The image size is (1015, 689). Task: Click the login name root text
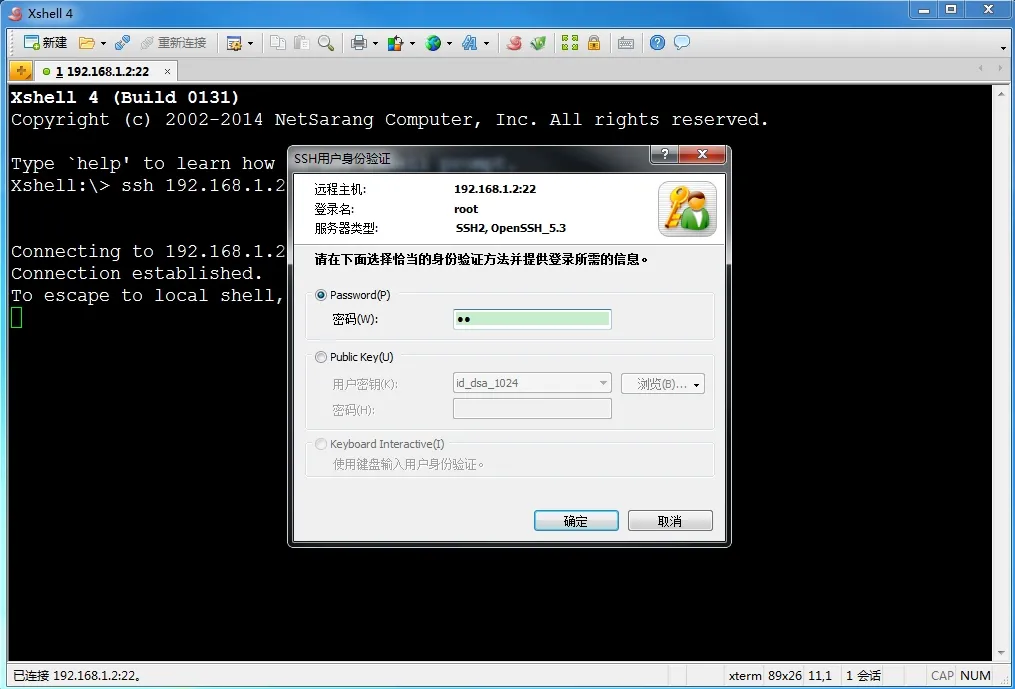pyautogui.click(x=466, y=209)
